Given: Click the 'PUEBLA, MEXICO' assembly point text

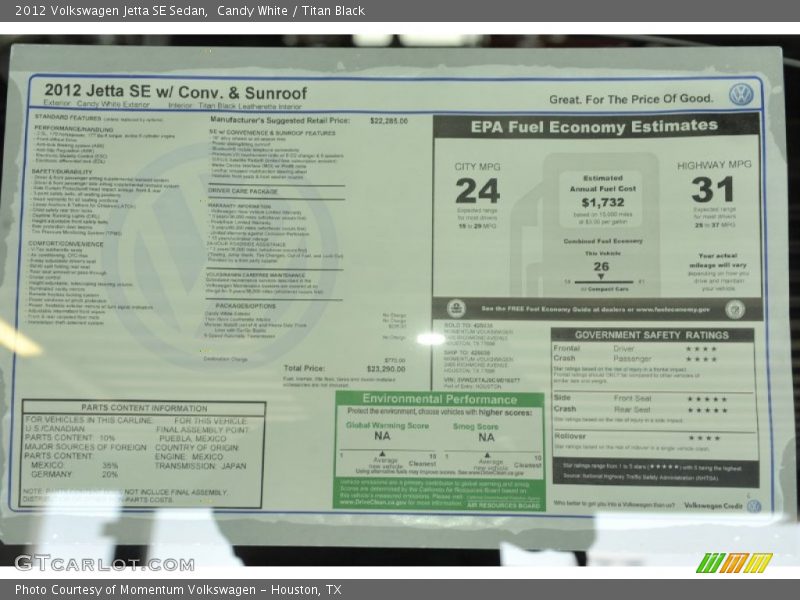Looking at the screenshot, I should [193, 439].
